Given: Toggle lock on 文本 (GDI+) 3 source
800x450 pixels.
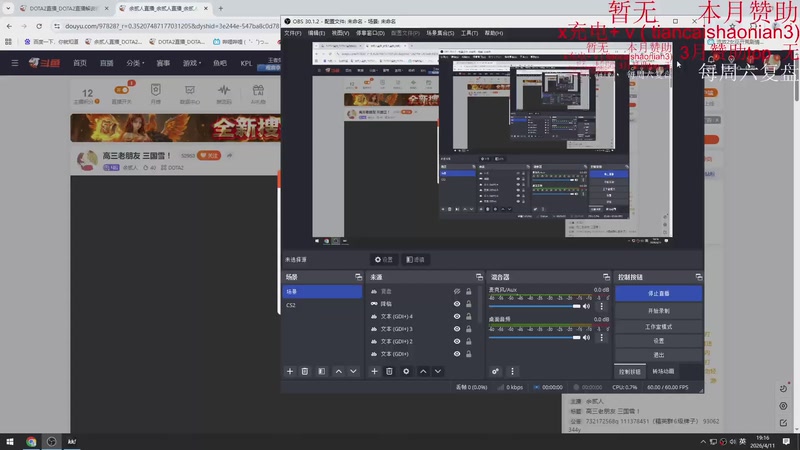Looking at the screenshot, I should [468, 329].
